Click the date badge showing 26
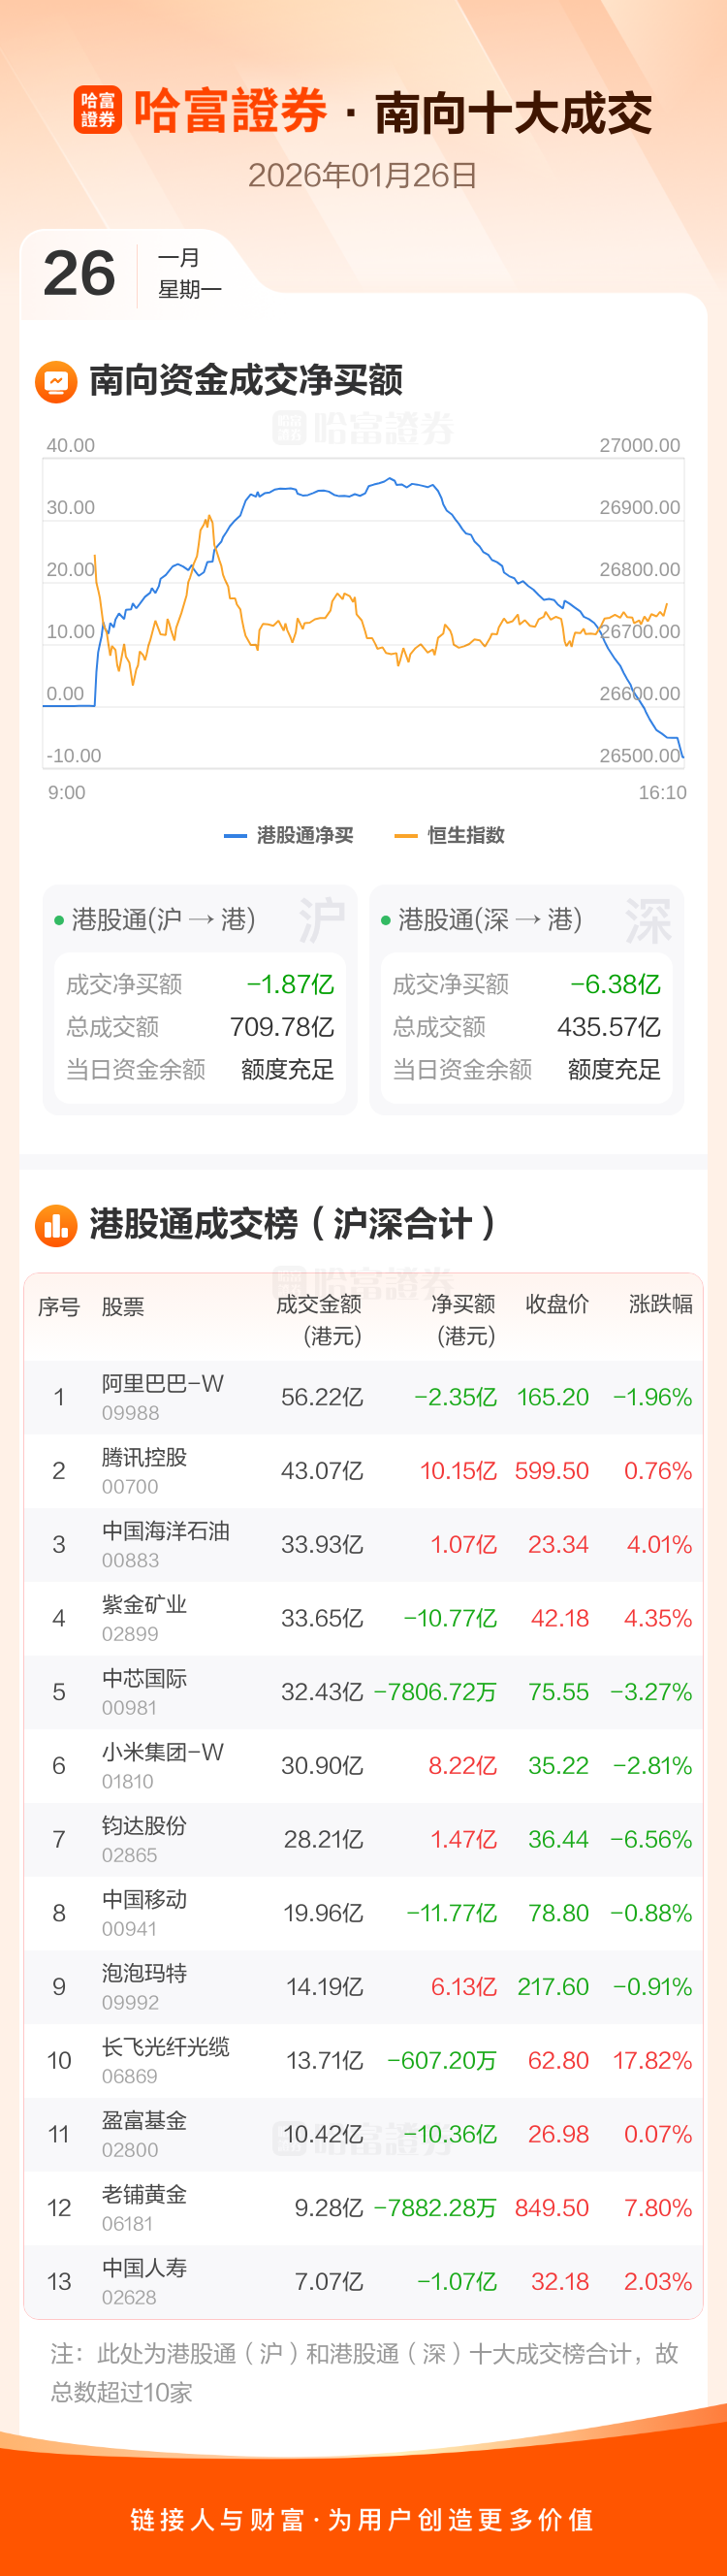 79,274
